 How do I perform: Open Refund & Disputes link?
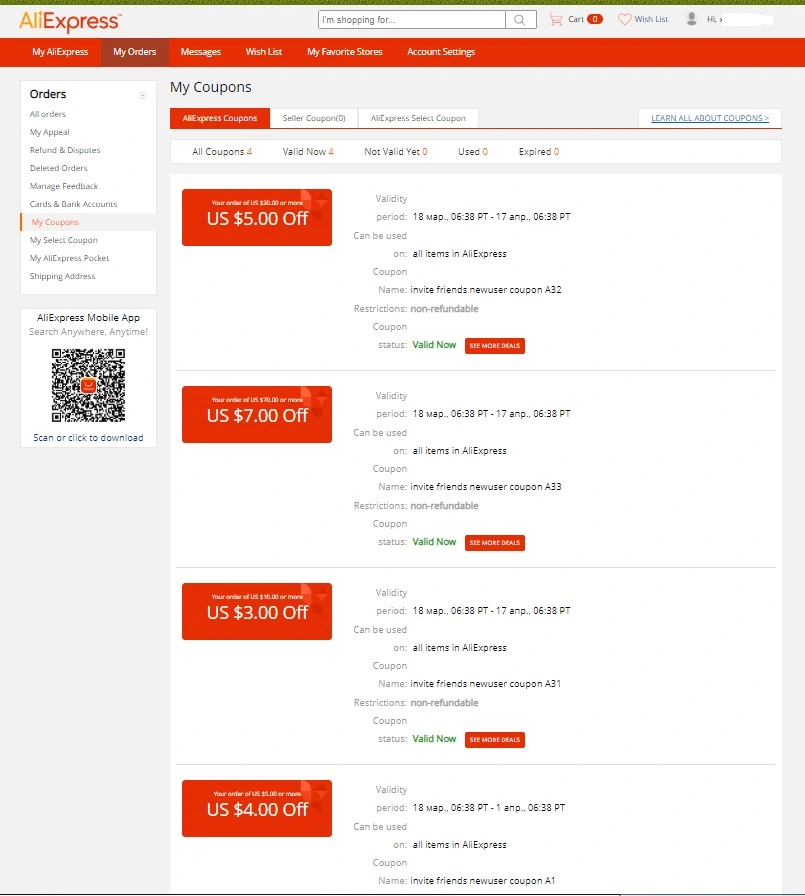pos(65,150)
